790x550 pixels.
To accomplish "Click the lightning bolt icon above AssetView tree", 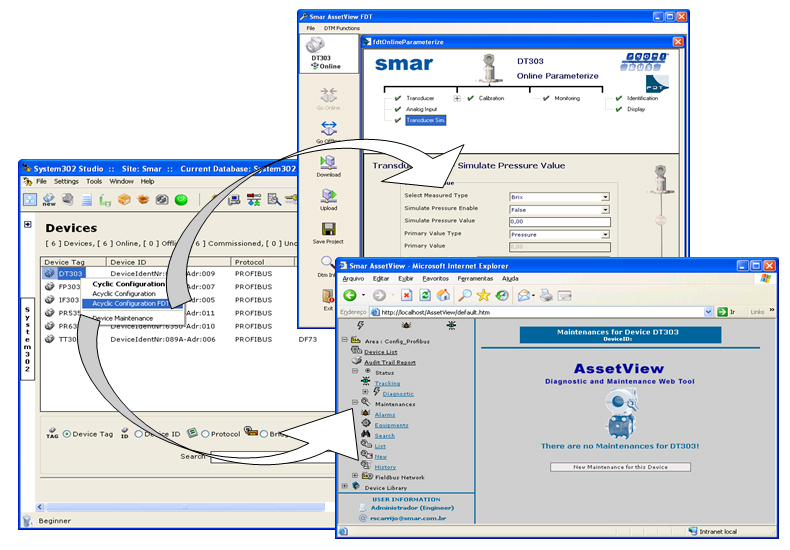I will (x=360, y=325).
